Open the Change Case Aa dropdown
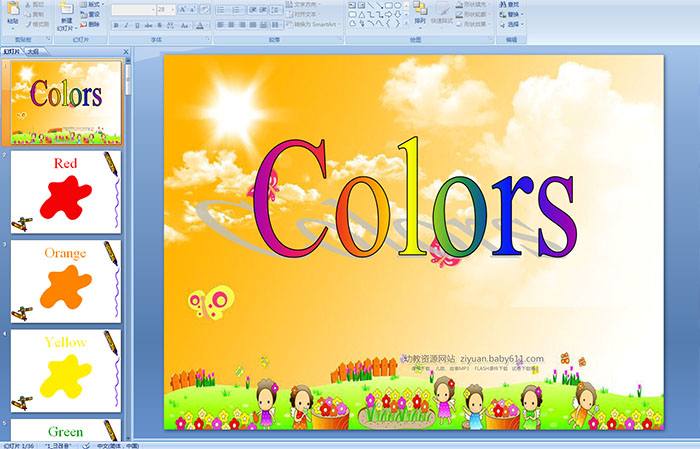 click(185, 25)
